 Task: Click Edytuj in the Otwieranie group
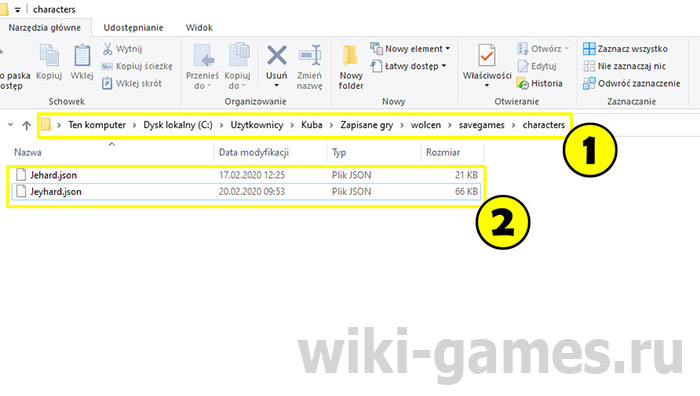(x=537, y=66)
